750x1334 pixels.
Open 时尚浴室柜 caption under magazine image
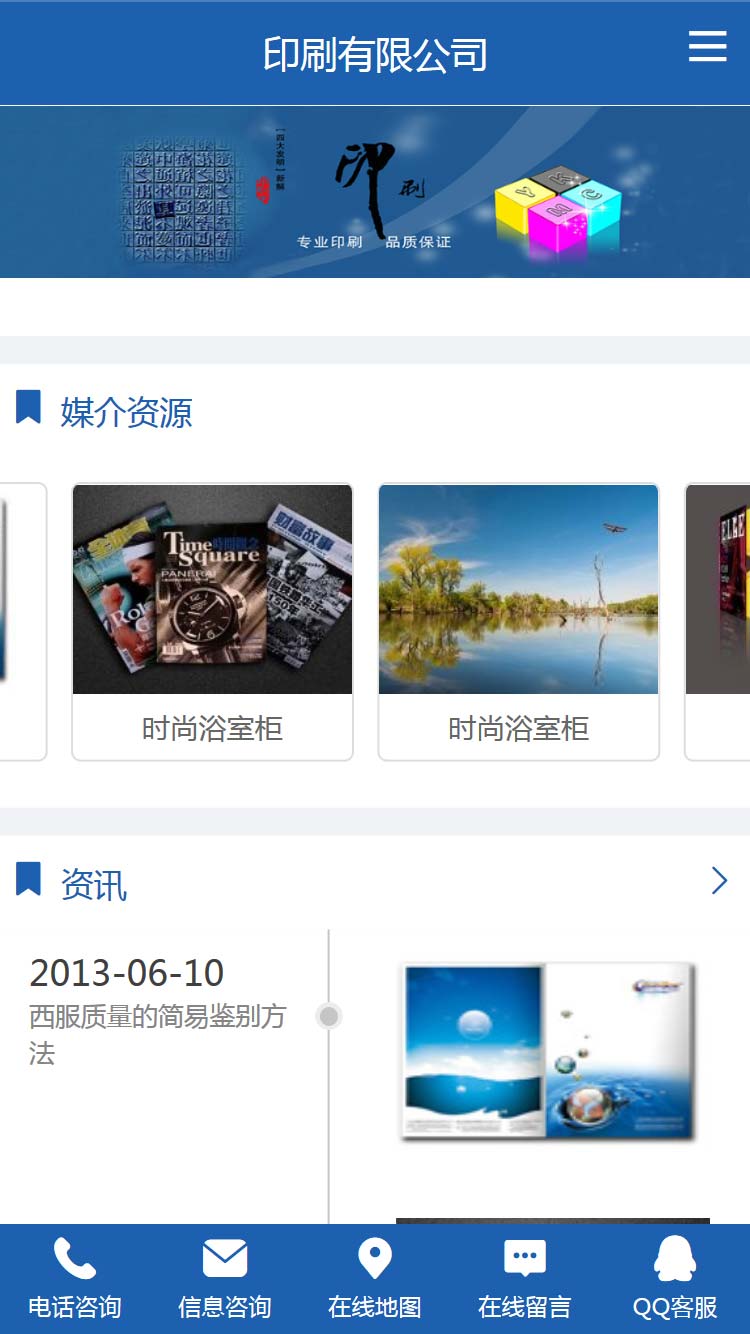pos(212,728)
